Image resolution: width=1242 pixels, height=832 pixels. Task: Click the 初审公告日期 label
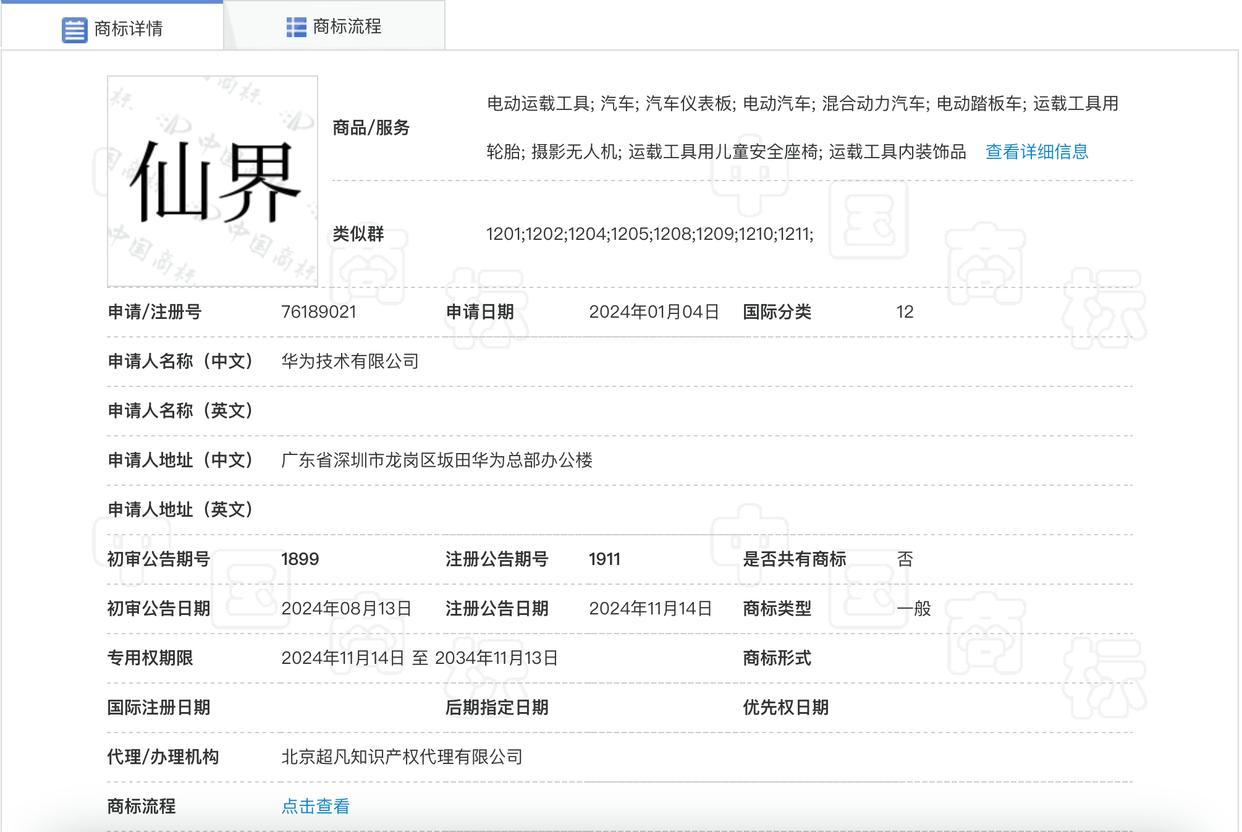(x=159, y=608)
